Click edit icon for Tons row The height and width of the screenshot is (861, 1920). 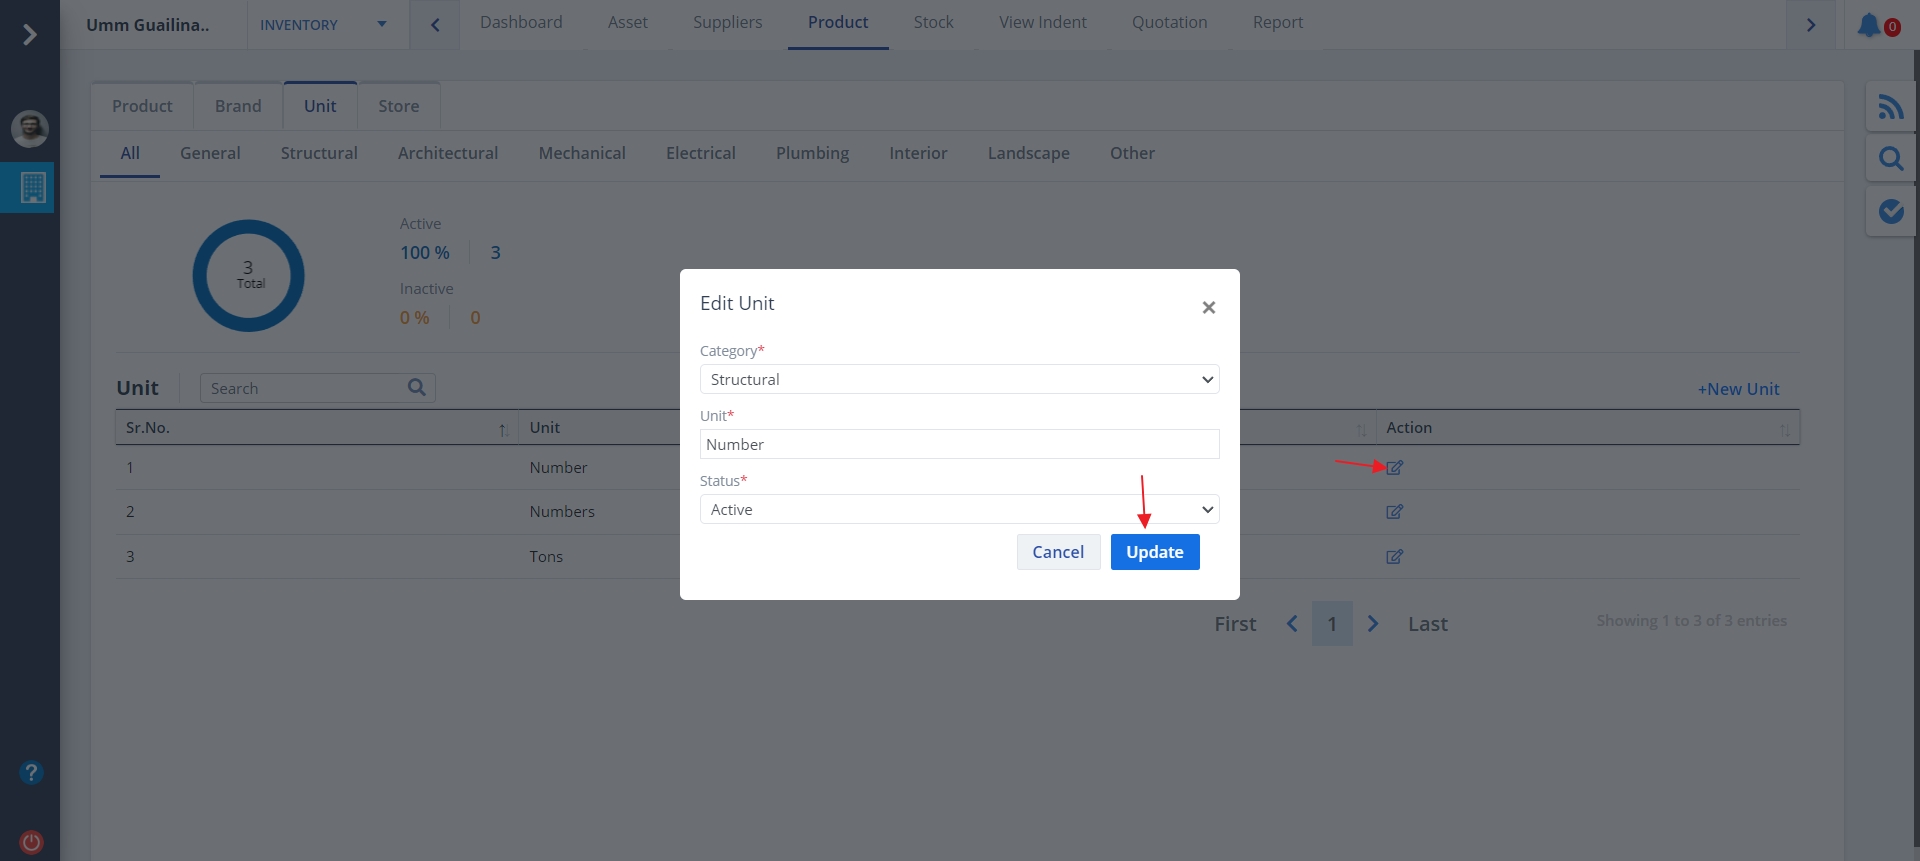coord(1394,557)
